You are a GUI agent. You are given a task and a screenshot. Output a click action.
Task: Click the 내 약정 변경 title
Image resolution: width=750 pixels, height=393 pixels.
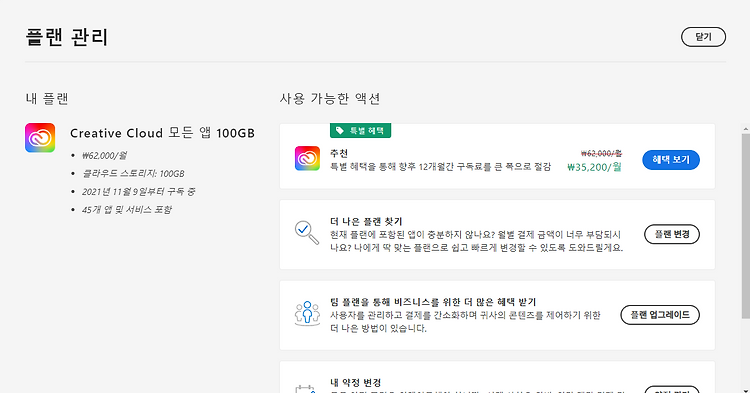coord(355,382)
